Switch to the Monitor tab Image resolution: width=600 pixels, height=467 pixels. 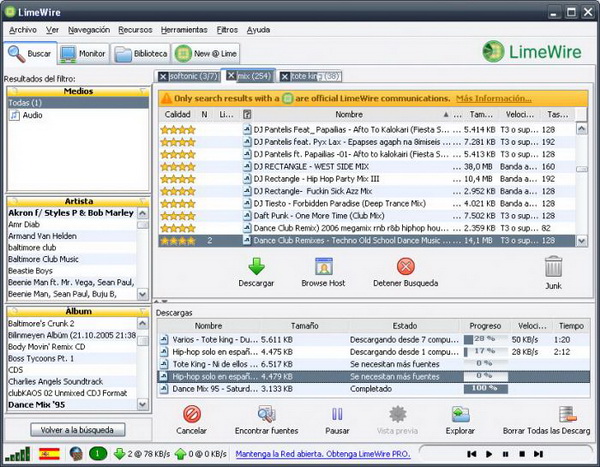(x=83, y=54)
